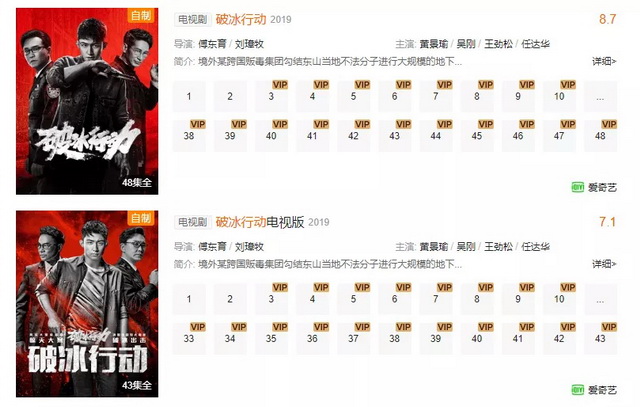Open actor 黄景瑜 link in first result
Screen dimensions: 640x407
[x=434, y=44]
